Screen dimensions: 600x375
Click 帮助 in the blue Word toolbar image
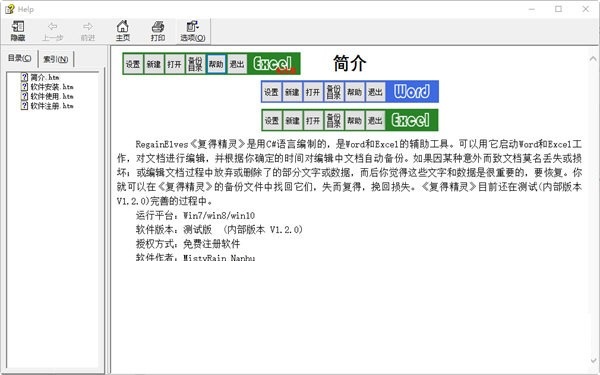354,92
